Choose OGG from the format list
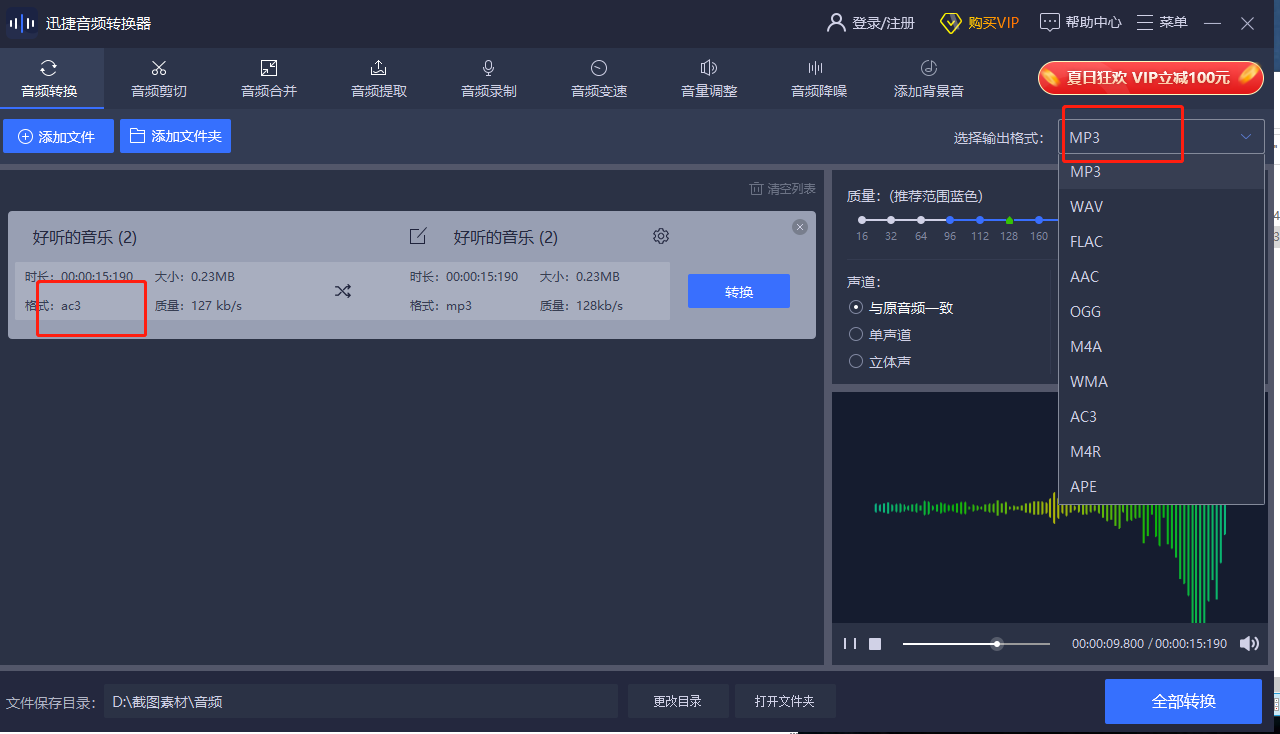This screenshot has width=1280, height=734. (x=1161, y=312)
